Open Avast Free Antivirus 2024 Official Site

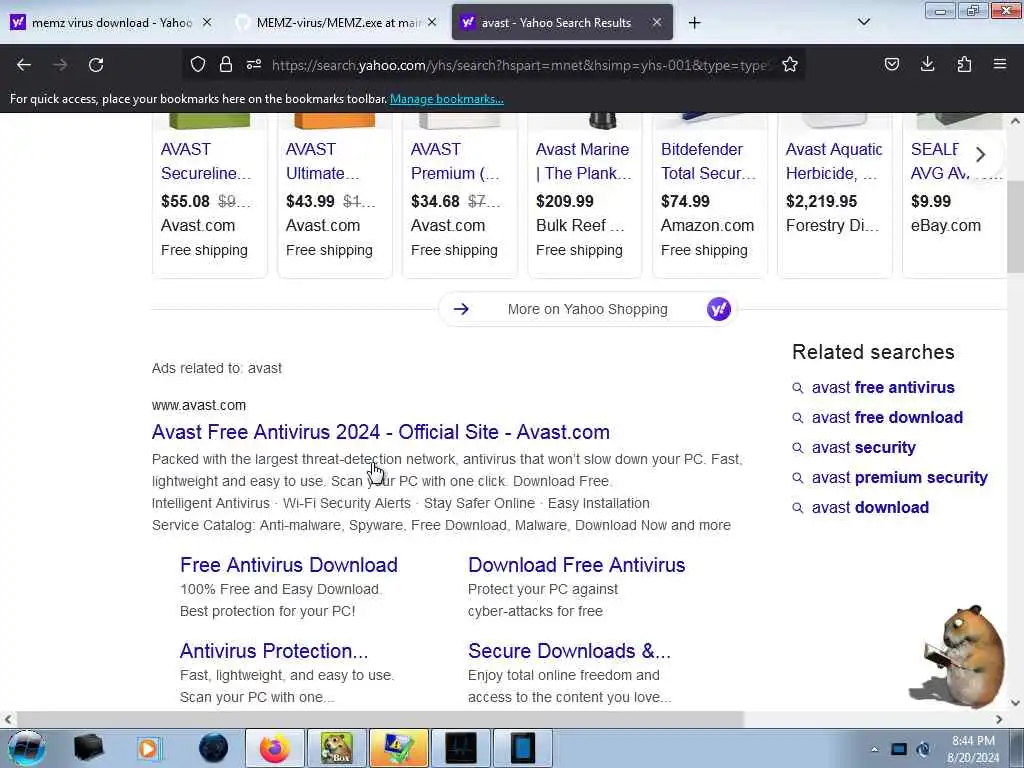[x=381, y=432]
